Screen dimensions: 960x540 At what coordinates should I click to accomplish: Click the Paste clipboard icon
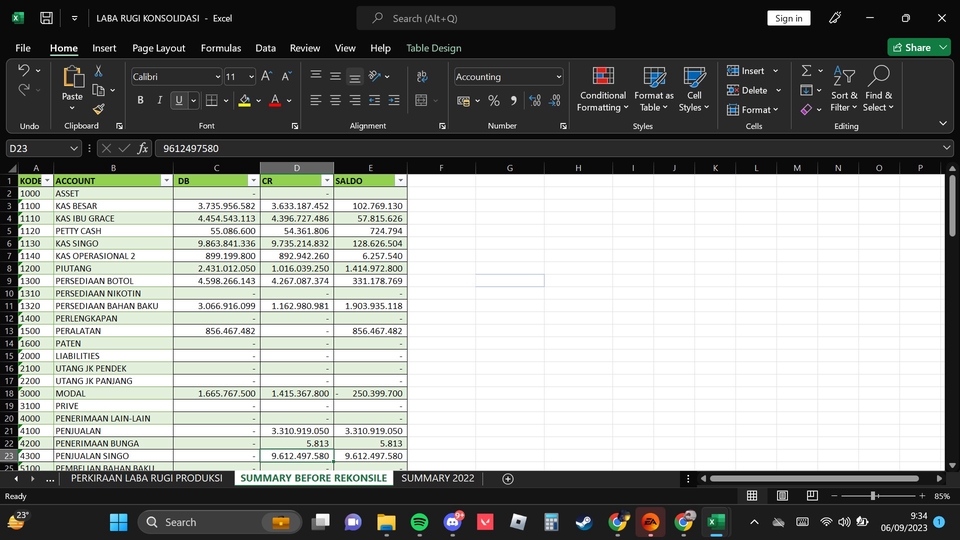click(72, 77)
